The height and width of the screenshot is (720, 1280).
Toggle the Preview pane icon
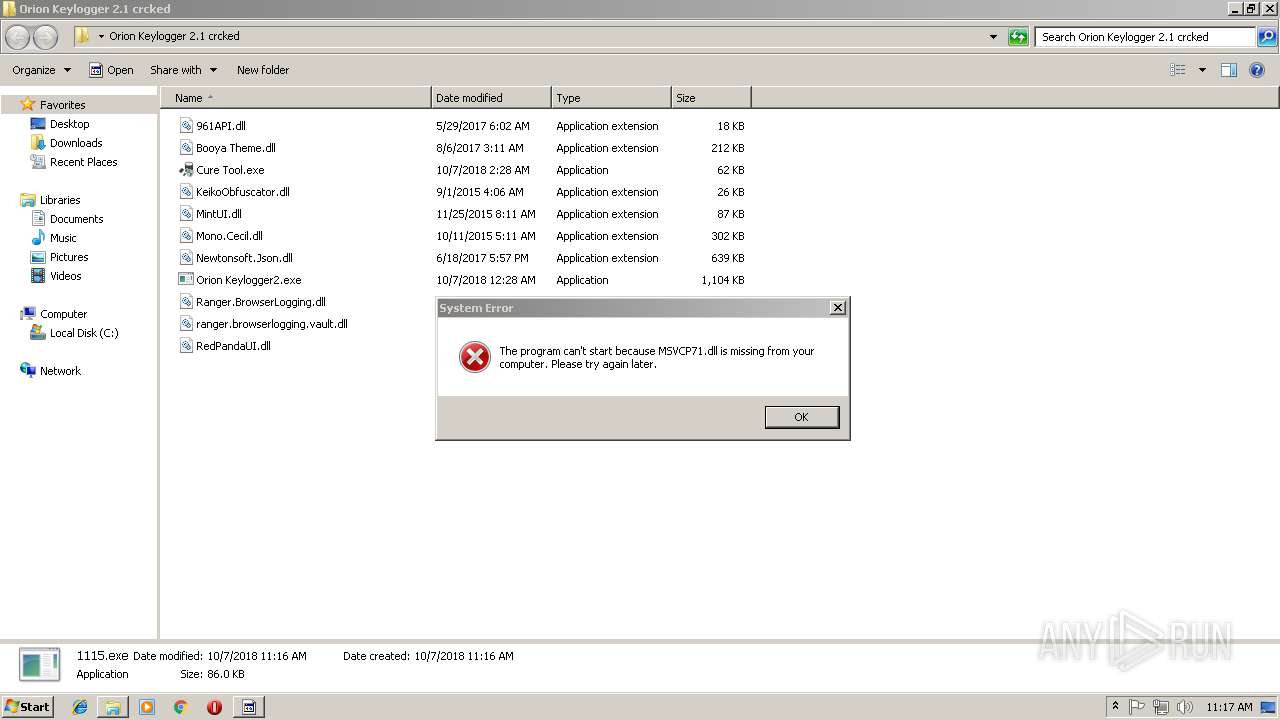pyautogui.click(x=1229, y=70)
